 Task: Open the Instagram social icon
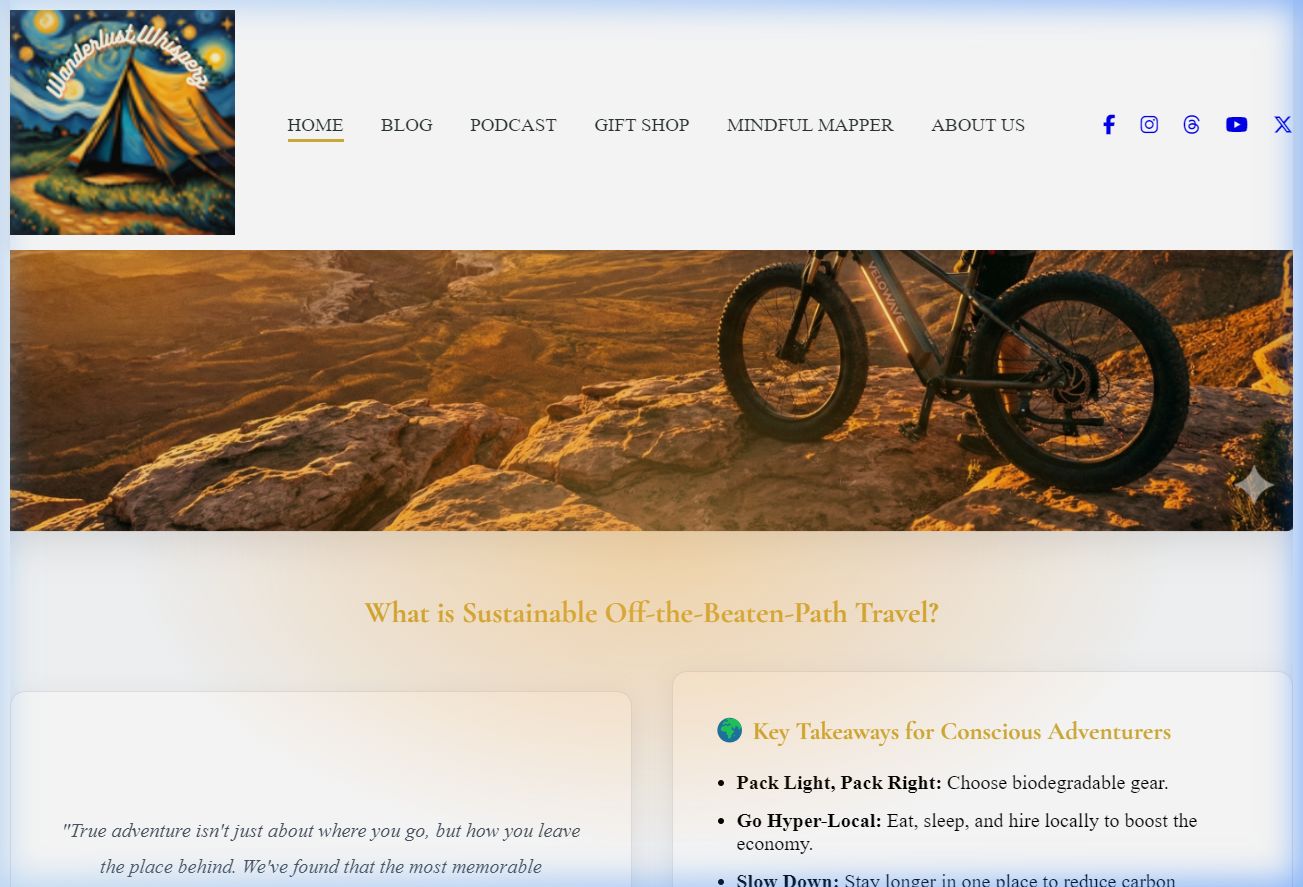pos(1149,125)
